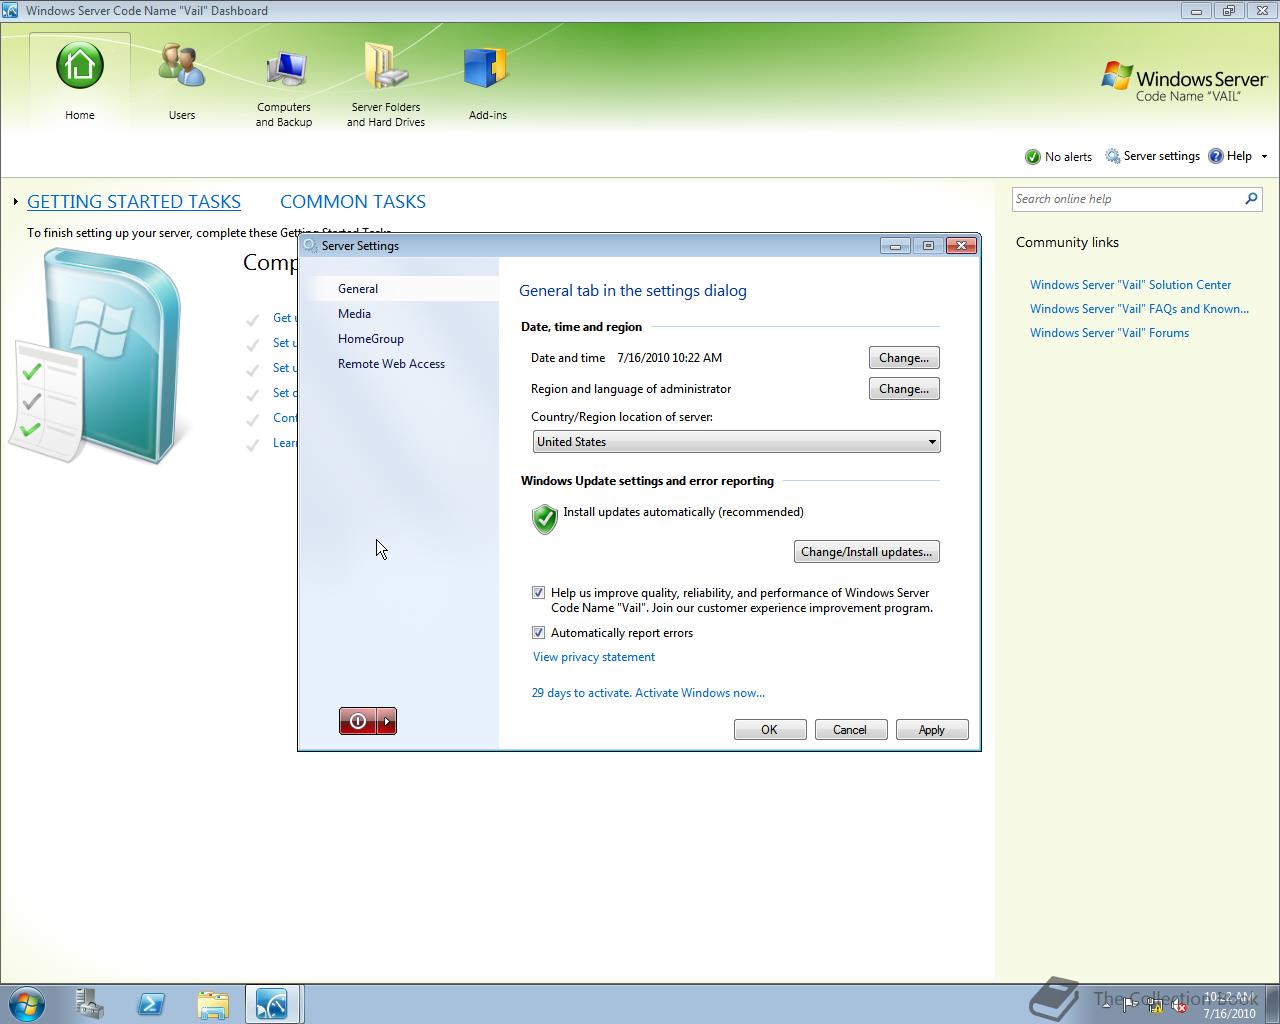Click Cancel in Server Settings
This screenshot has width=1280, height=1024.
pyautogui.click(x=851, y=730)
